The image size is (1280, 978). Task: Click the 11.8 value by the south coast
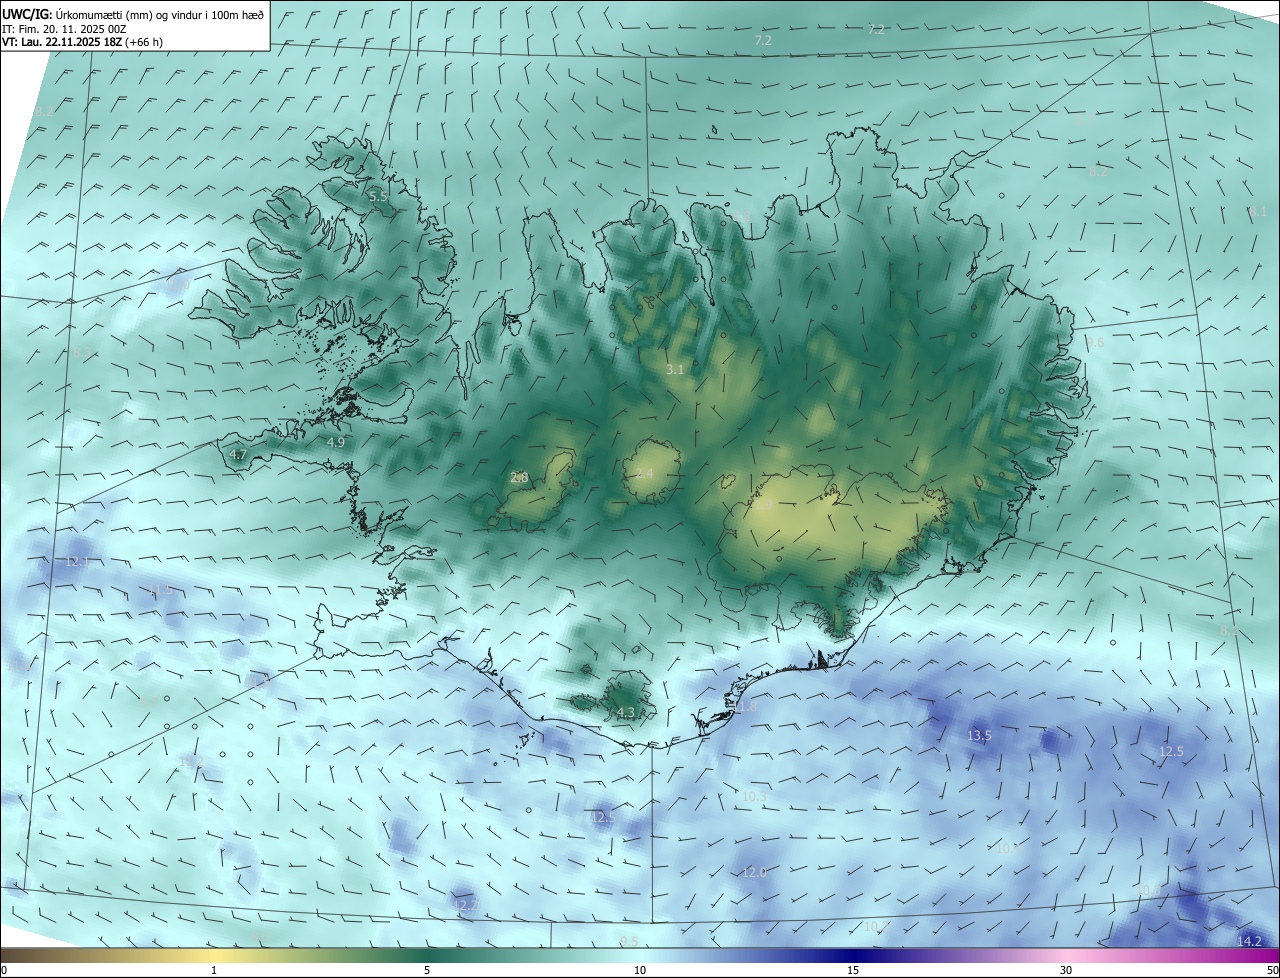[x=745, y=707]
